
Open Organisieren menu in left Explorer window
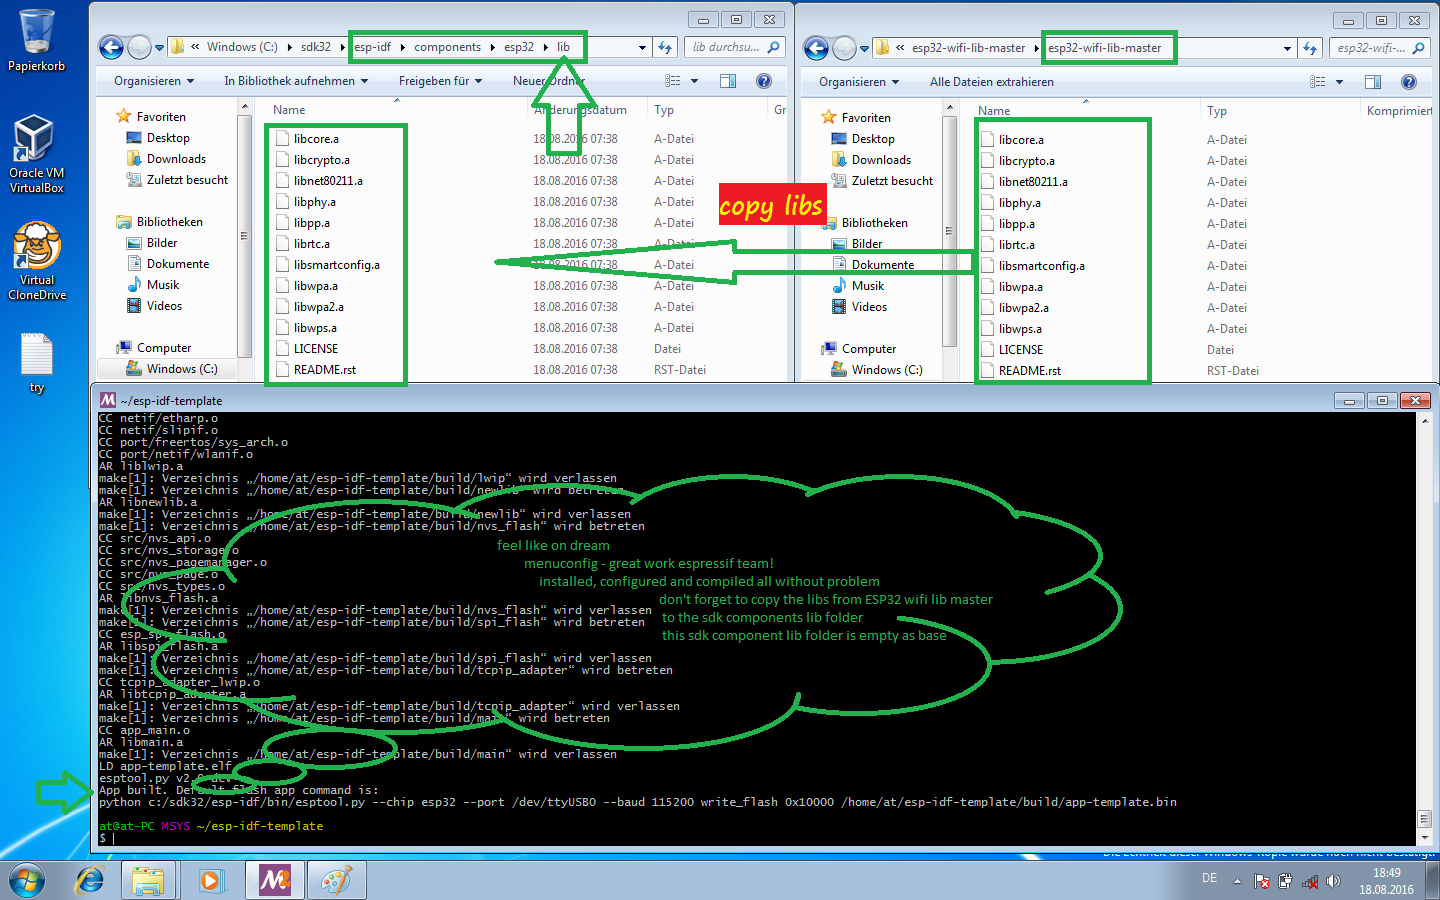coord(154,81)
